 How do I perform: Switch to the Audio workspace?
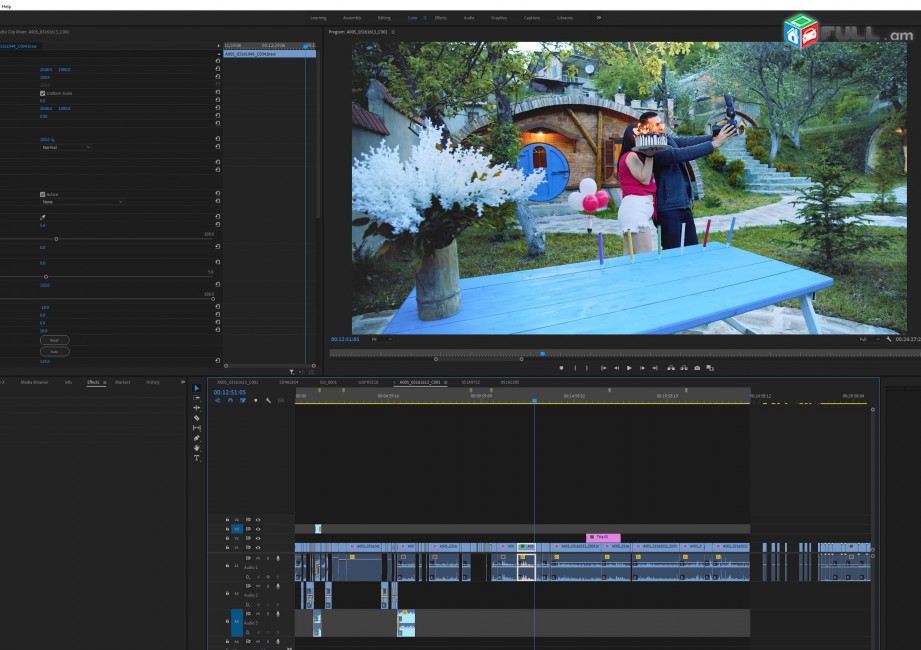(x=469, y=18)
